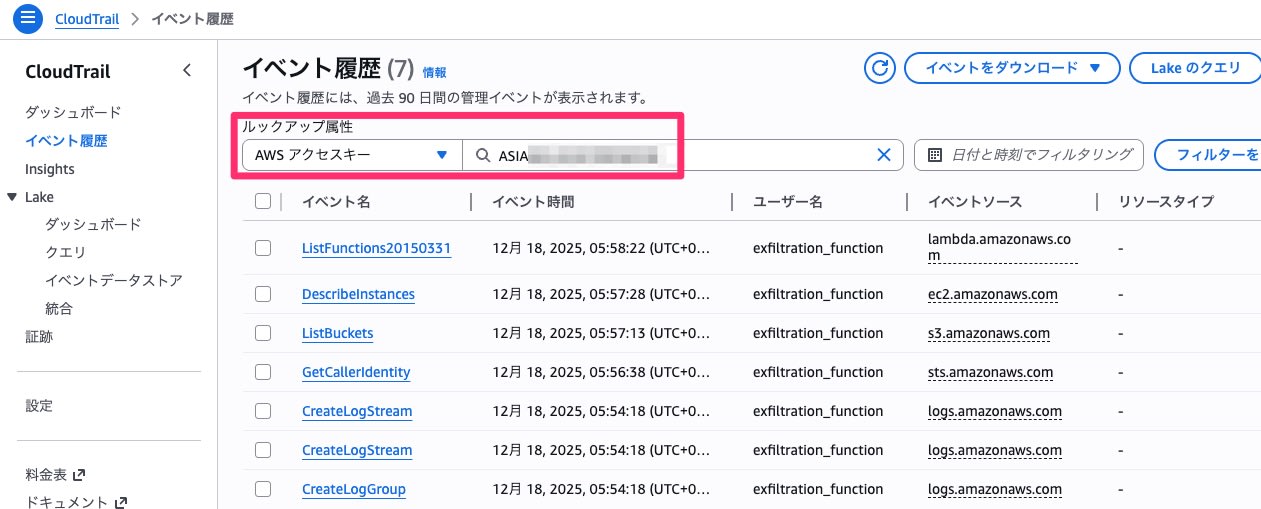Click the calendar icon in date filter
This screenshot has width=1261, height=509.
tap(935, 155)
